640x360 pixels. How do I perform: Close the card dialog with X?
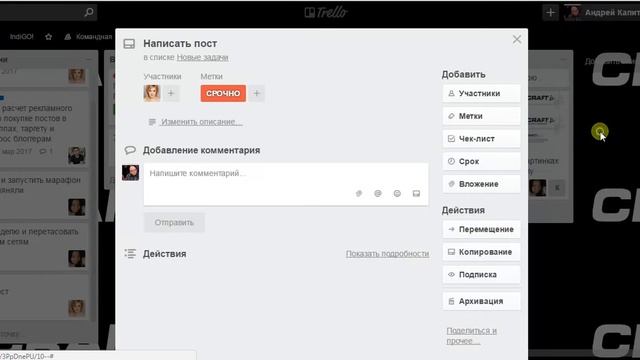coord(517,40)
